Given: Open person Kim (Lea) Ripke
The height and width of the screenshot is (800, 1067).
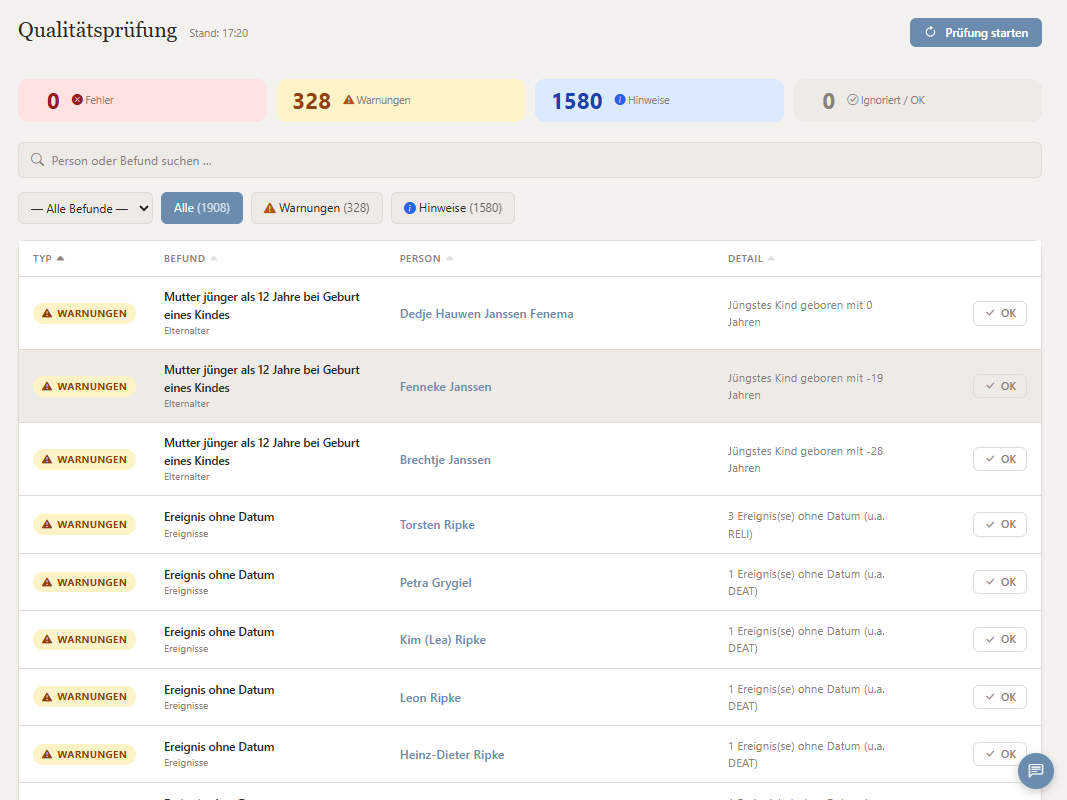Looking at the screenshot, I should point(443,640).
